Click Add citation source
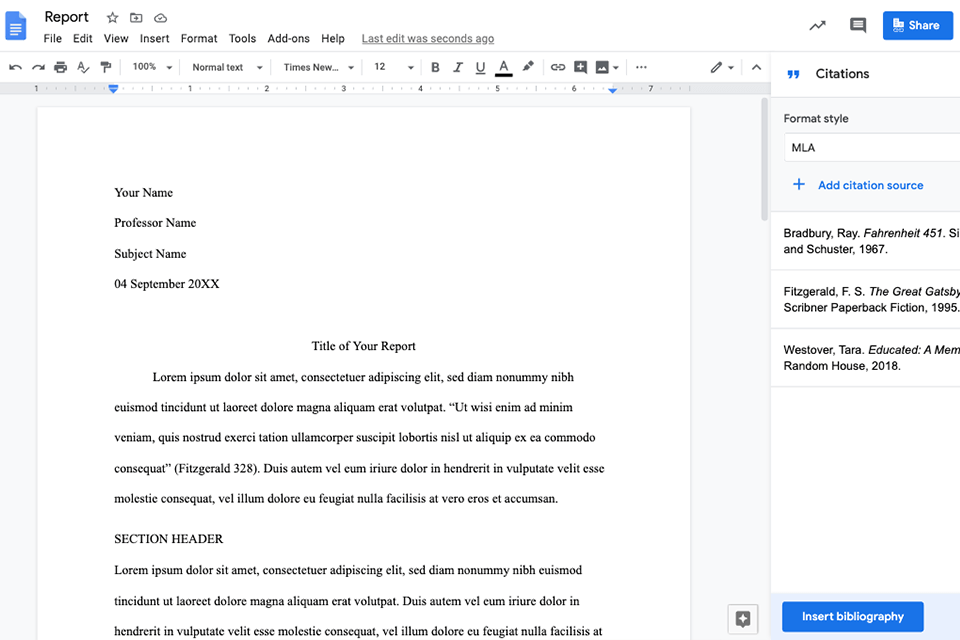The width and height of the screenshot is (960, 640). (871, 185)
